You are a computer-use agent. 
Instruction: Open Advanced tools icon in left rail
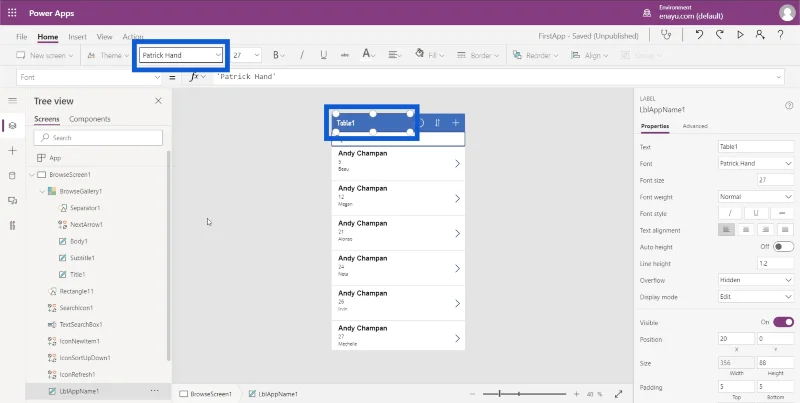point(12,225)
